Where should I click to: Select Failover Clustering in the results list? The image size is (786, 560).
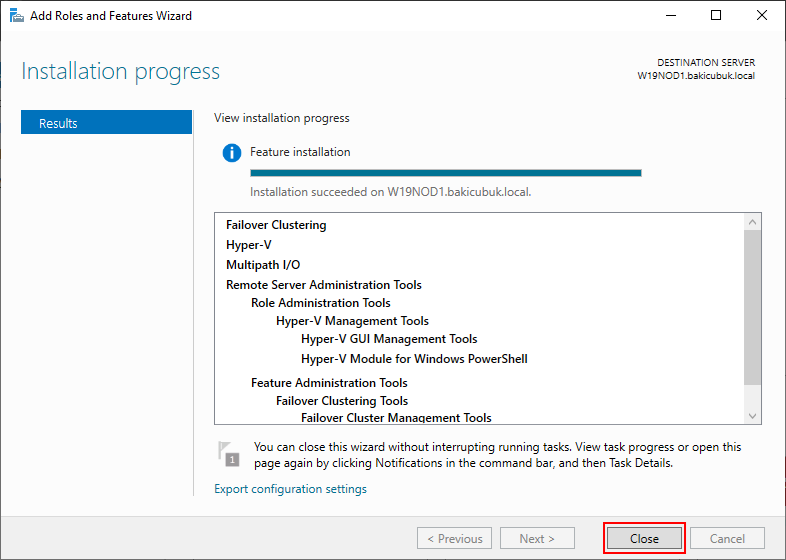coord(276,225)
